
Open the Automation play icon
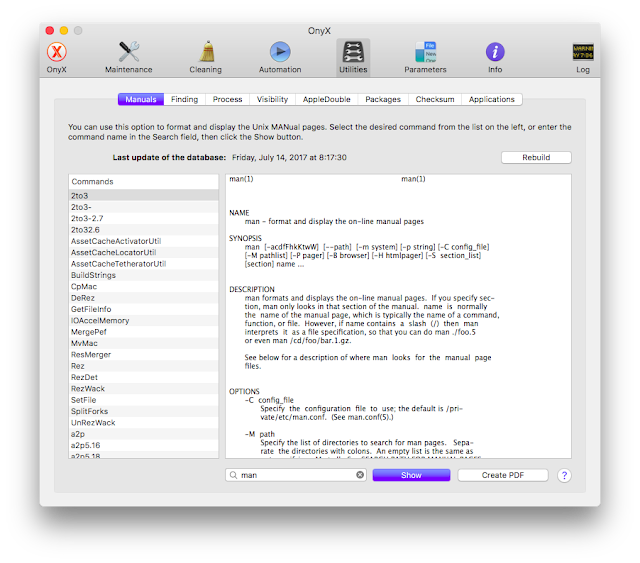280,57
